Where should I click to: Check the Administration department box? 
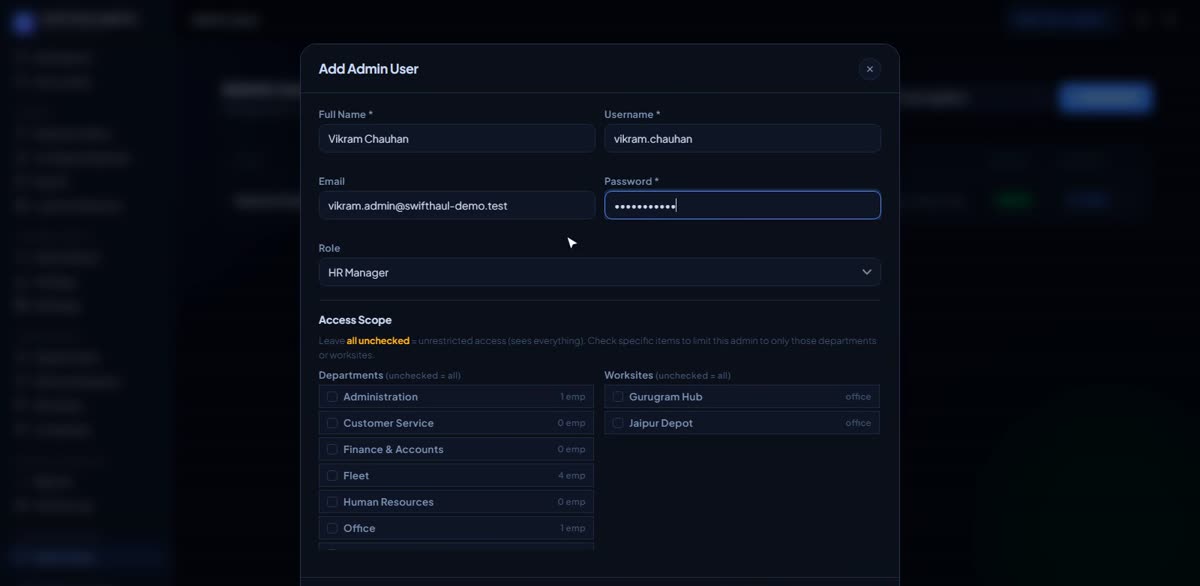tap(332, 397)
